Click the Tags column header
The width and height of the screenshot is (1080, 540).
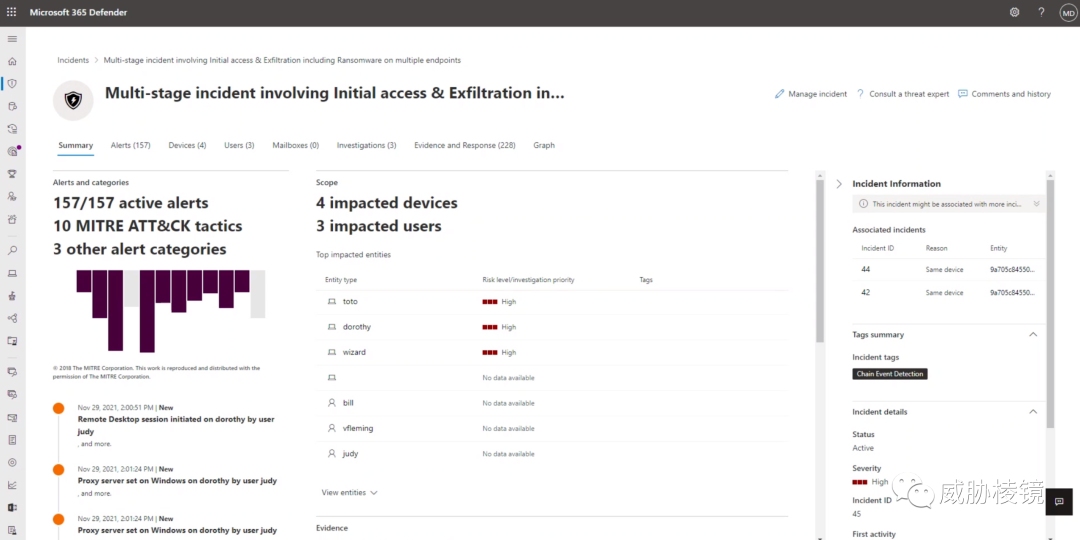tap(645, 280)
